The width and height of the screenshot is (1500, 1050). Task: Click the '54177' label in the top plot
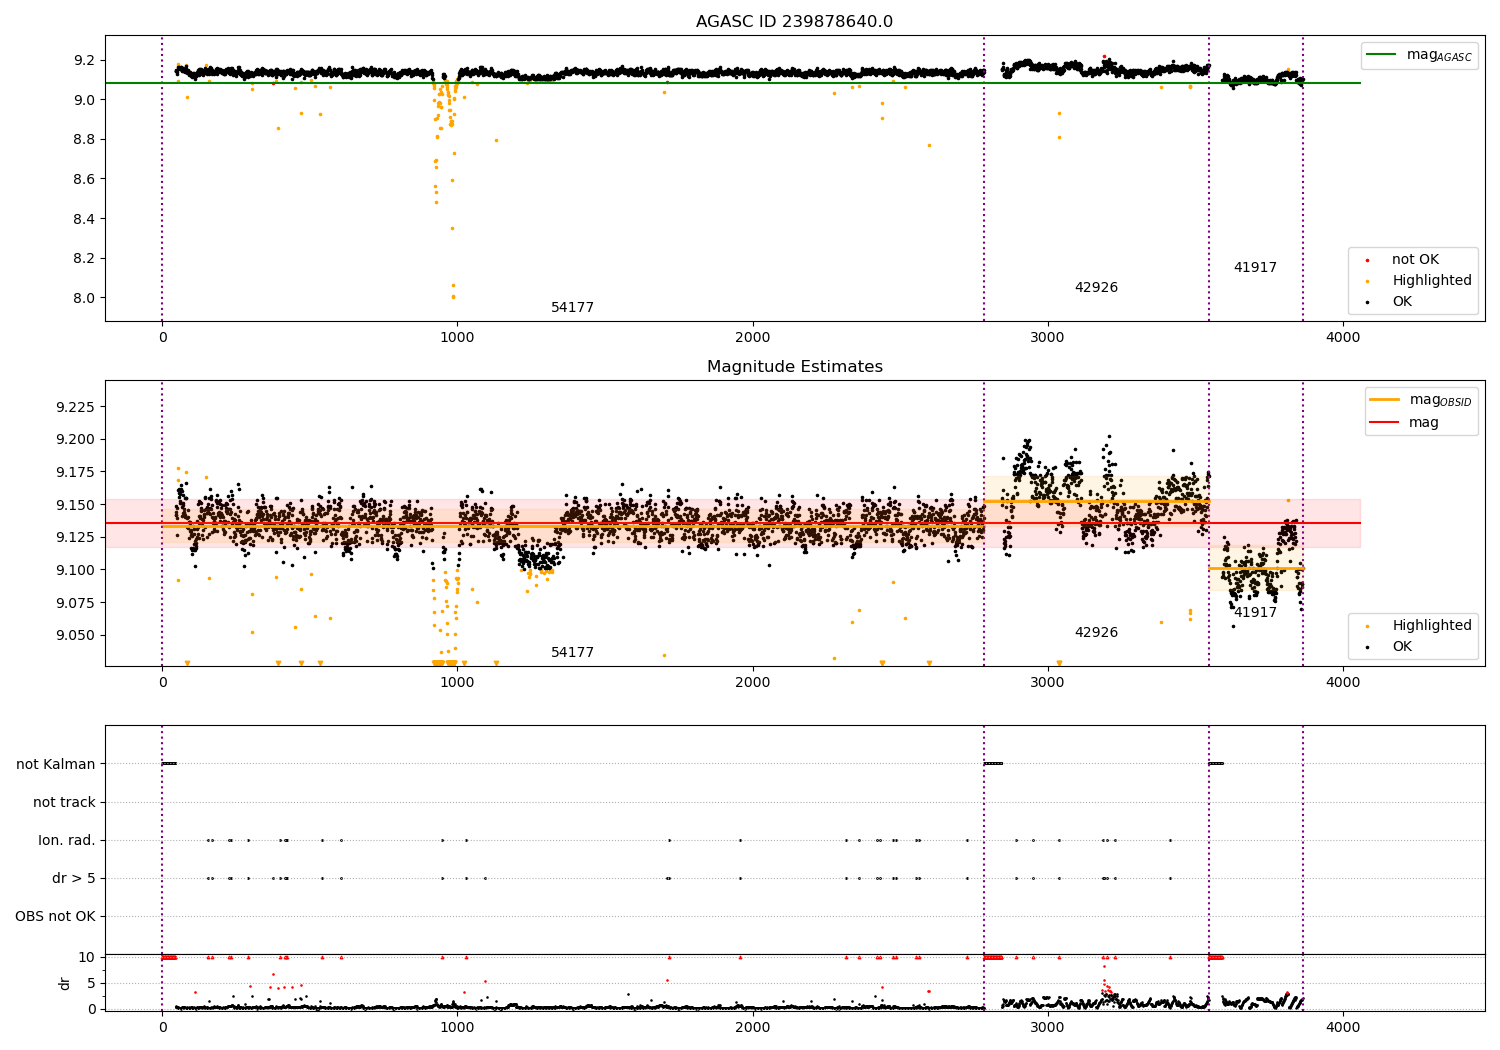point(572,308)
